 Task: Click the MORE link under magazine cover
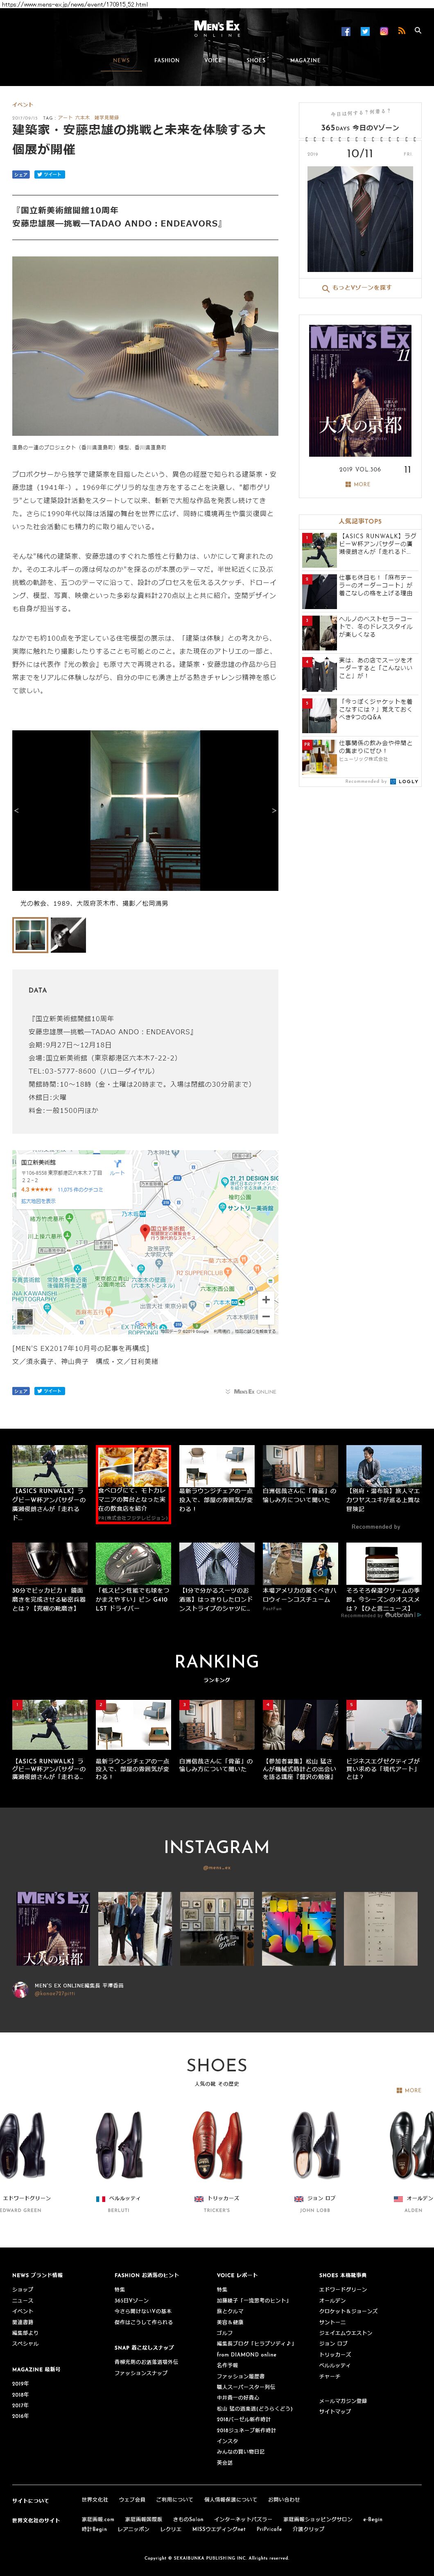coord(358,484)
